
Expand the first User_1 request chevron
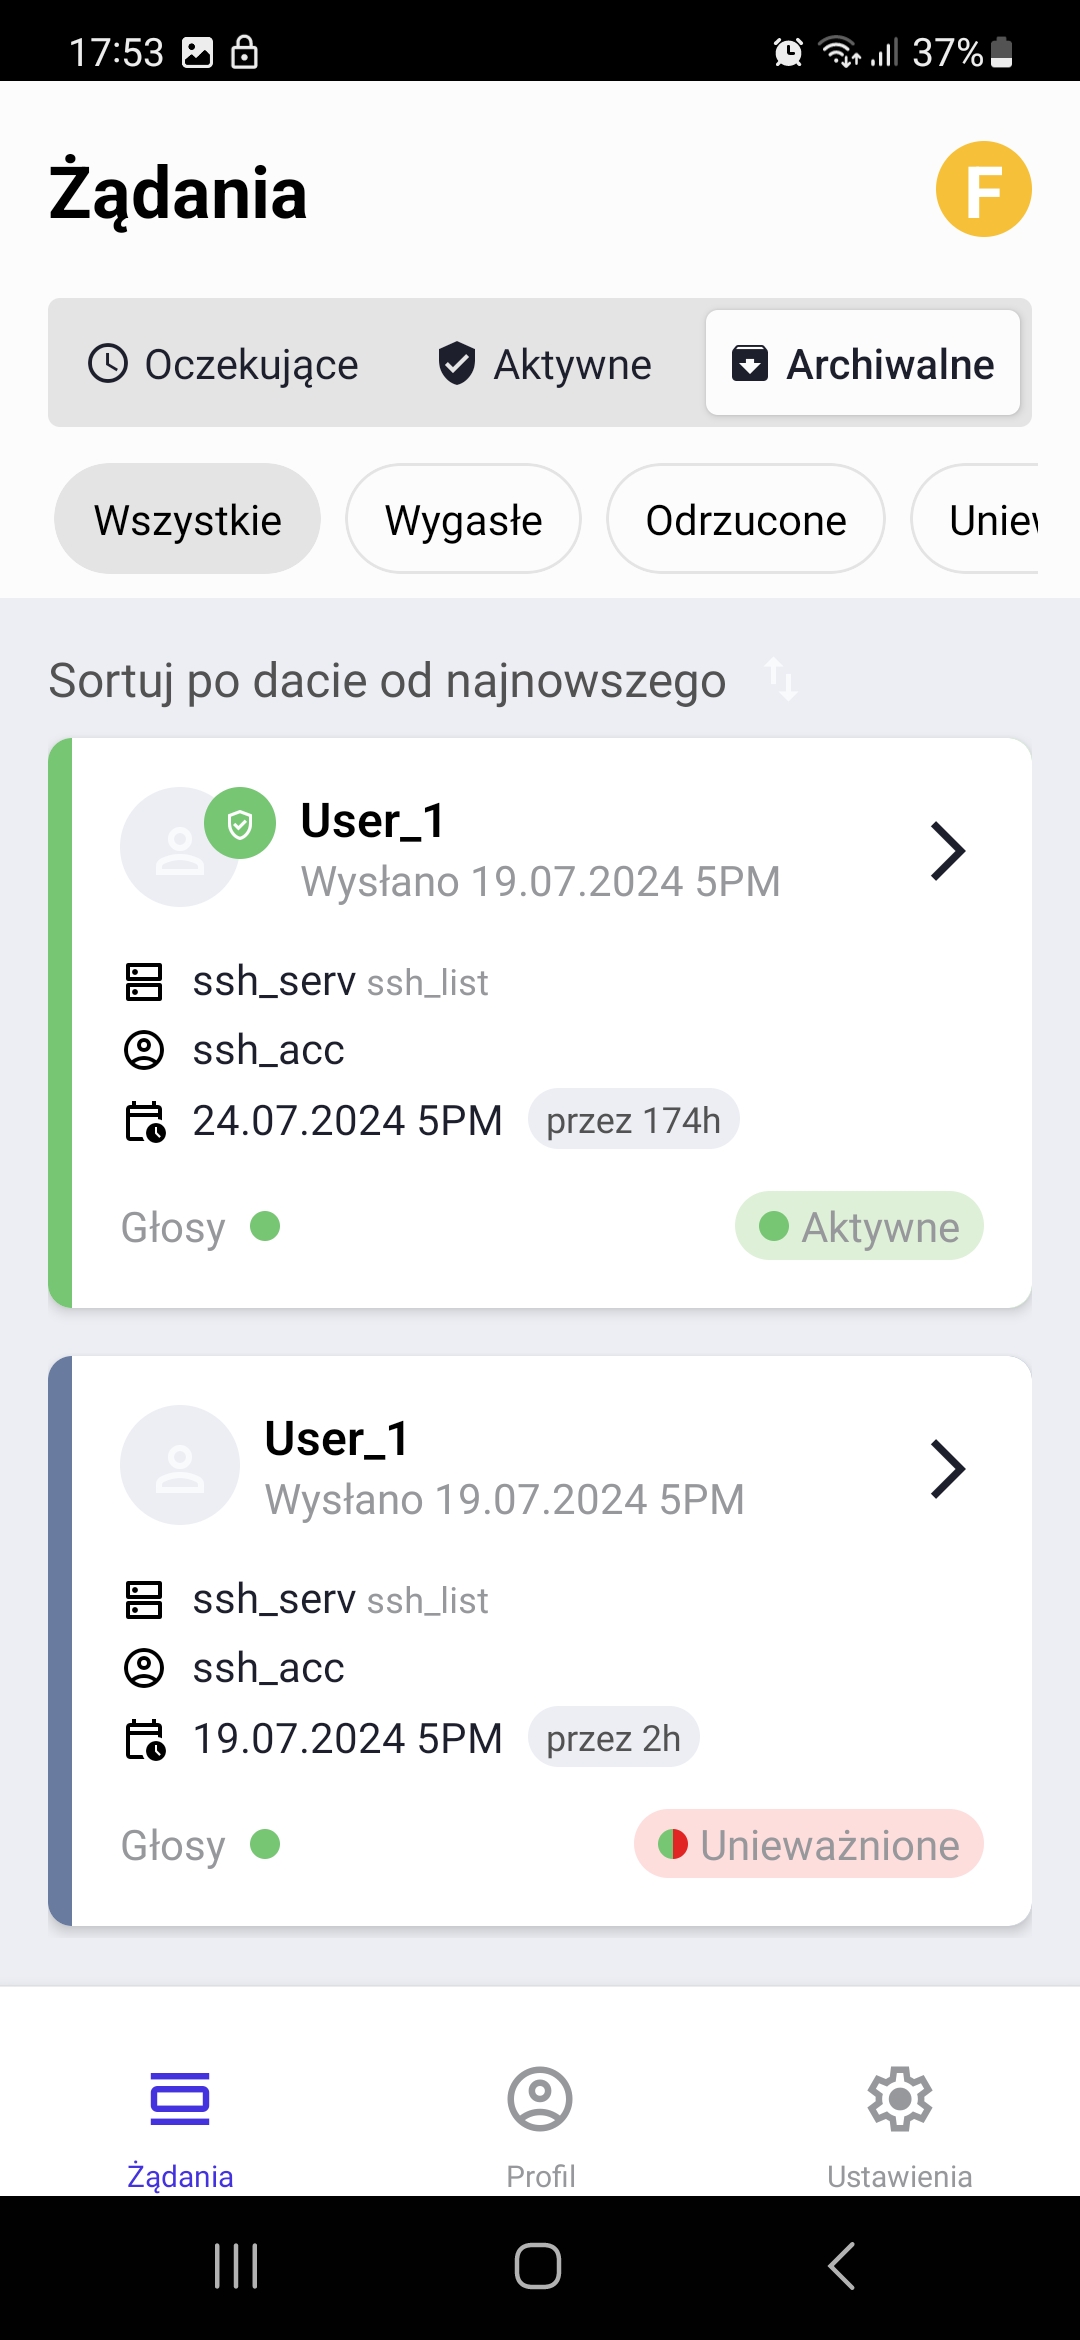pos(948,851)
